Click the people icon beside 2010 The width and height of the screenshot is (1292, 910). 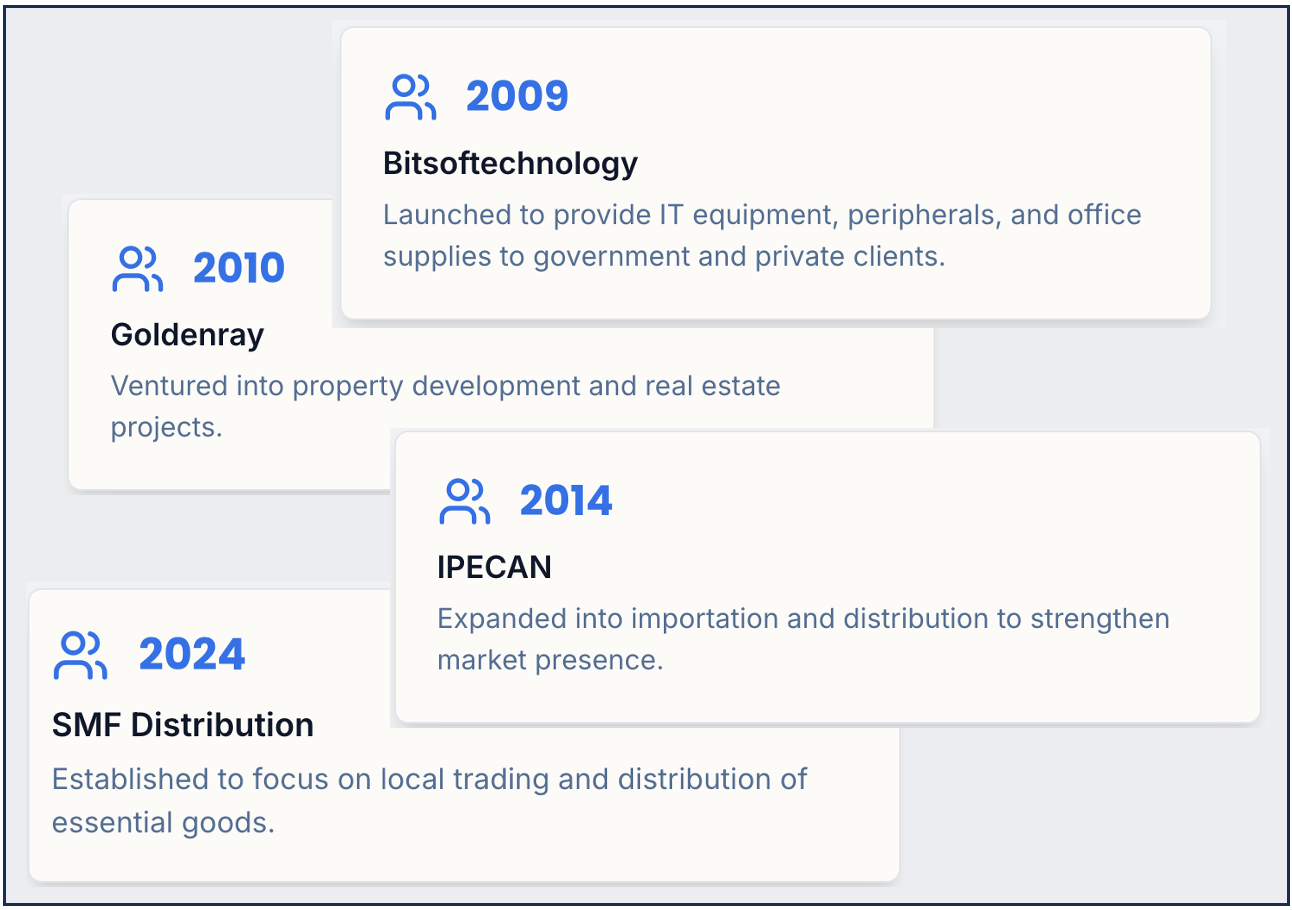137,269
